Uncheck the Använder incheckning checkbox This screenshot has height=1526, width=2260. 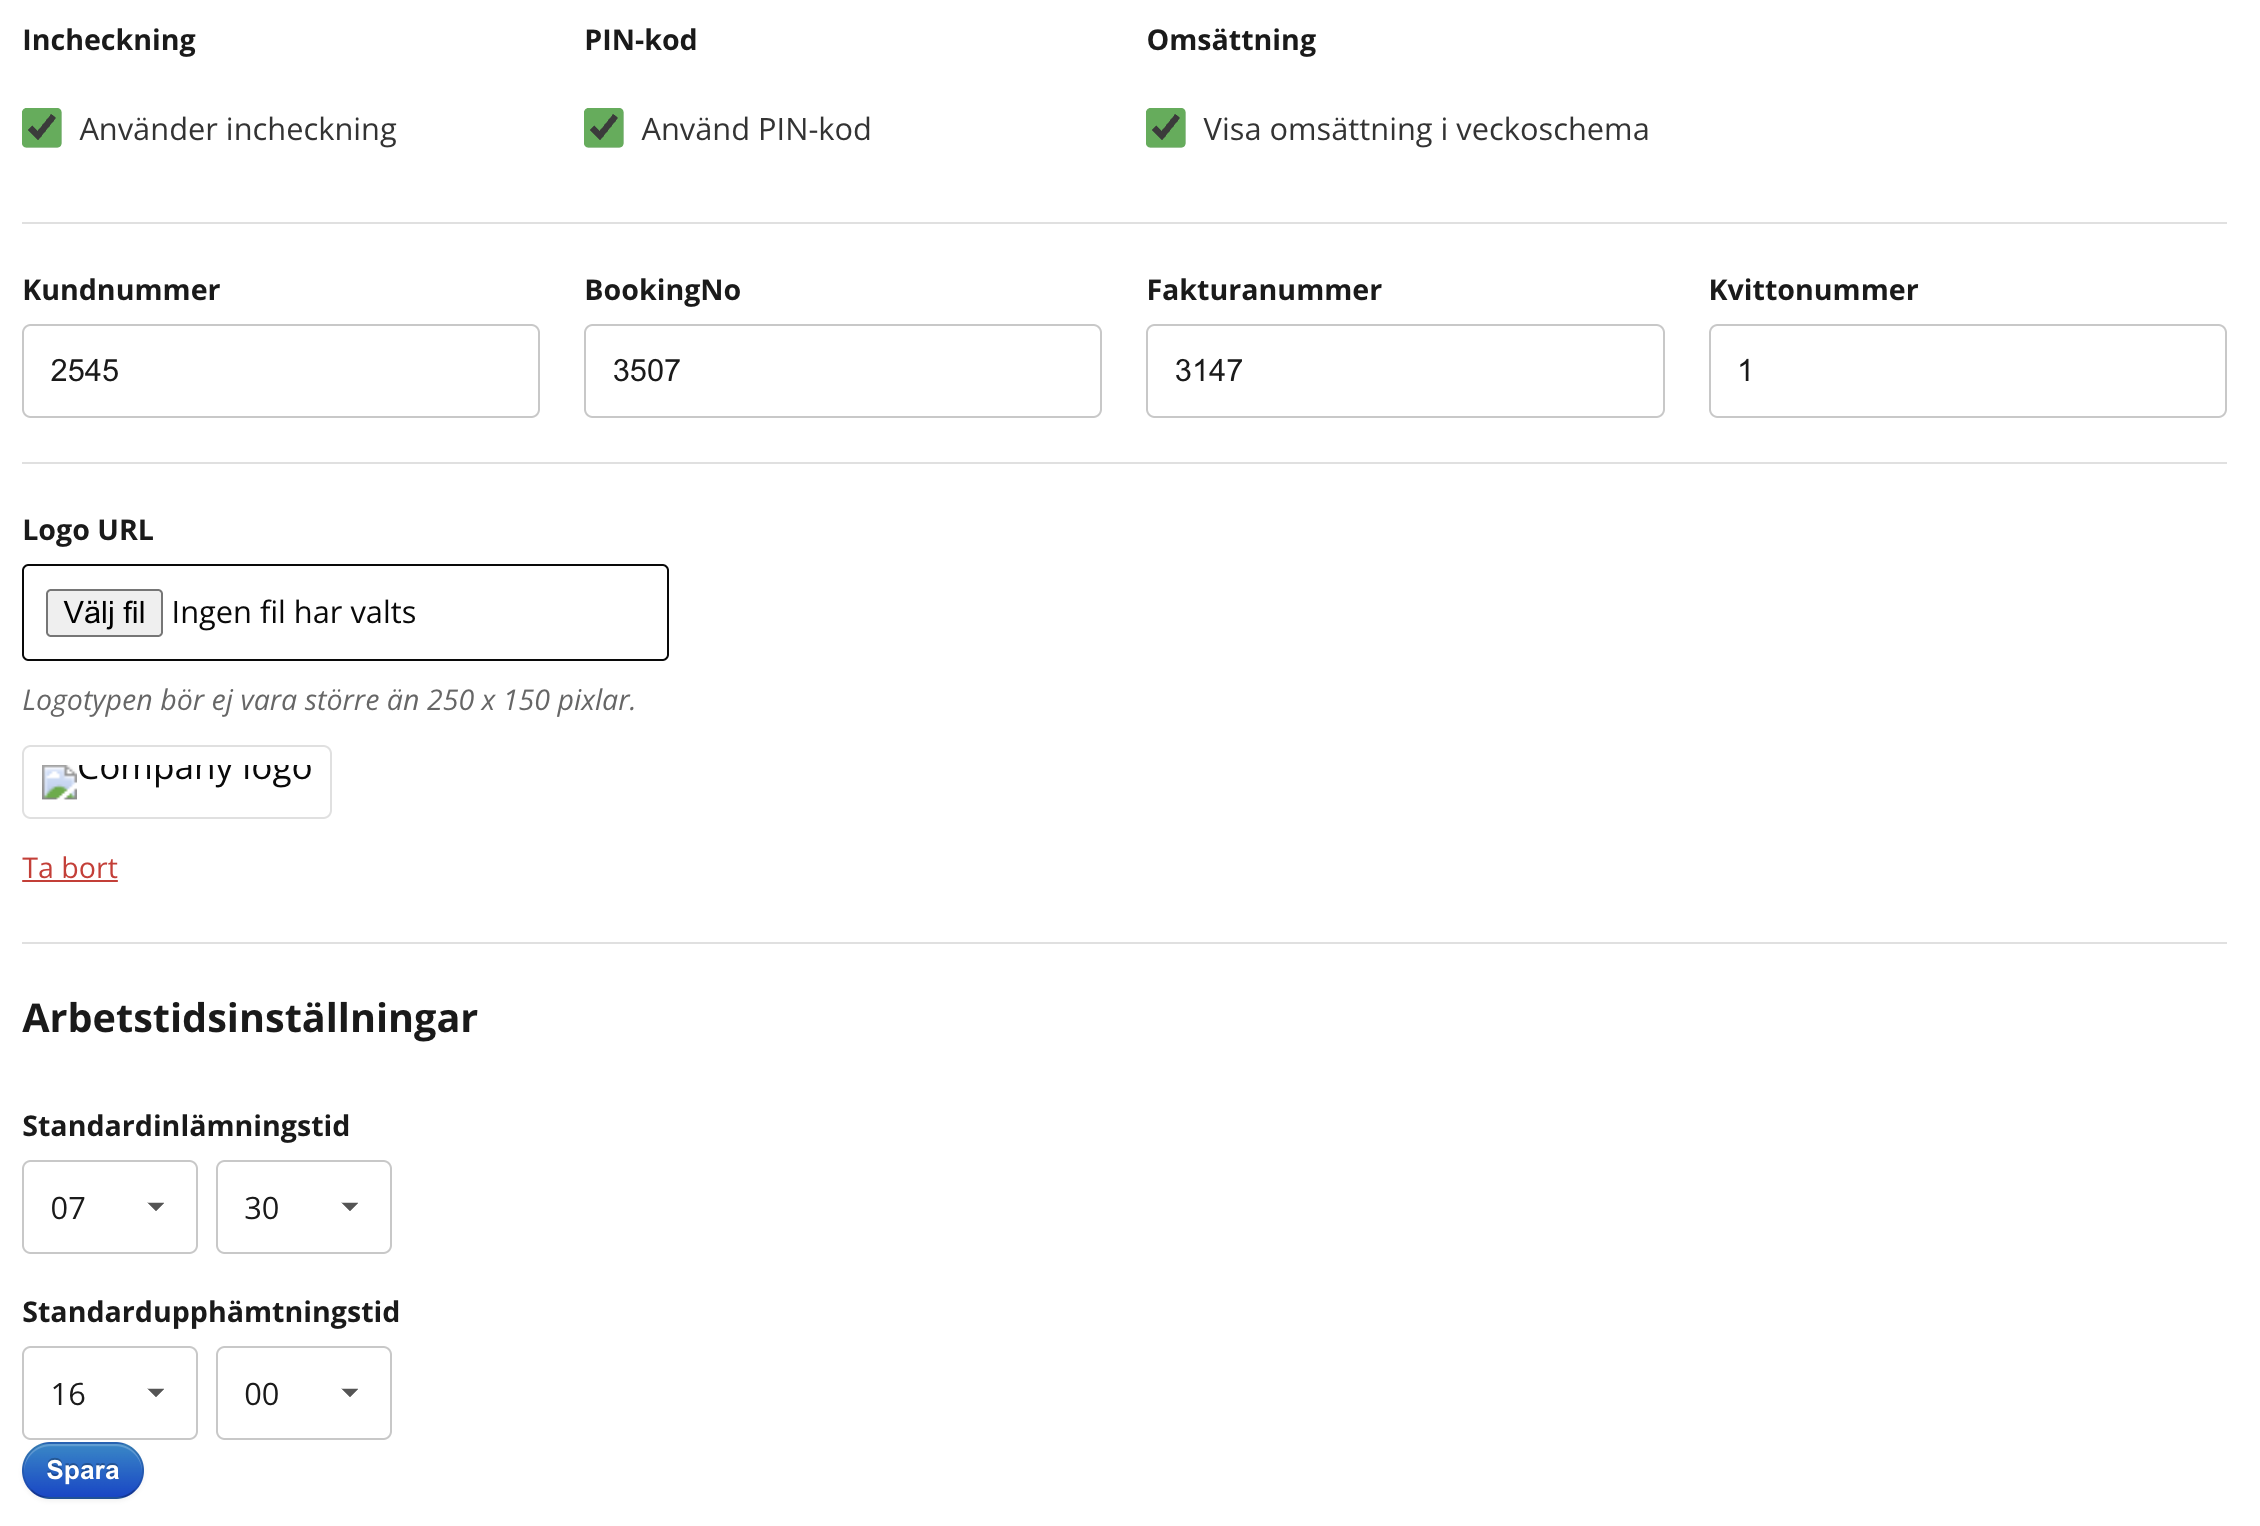[42, 128]
